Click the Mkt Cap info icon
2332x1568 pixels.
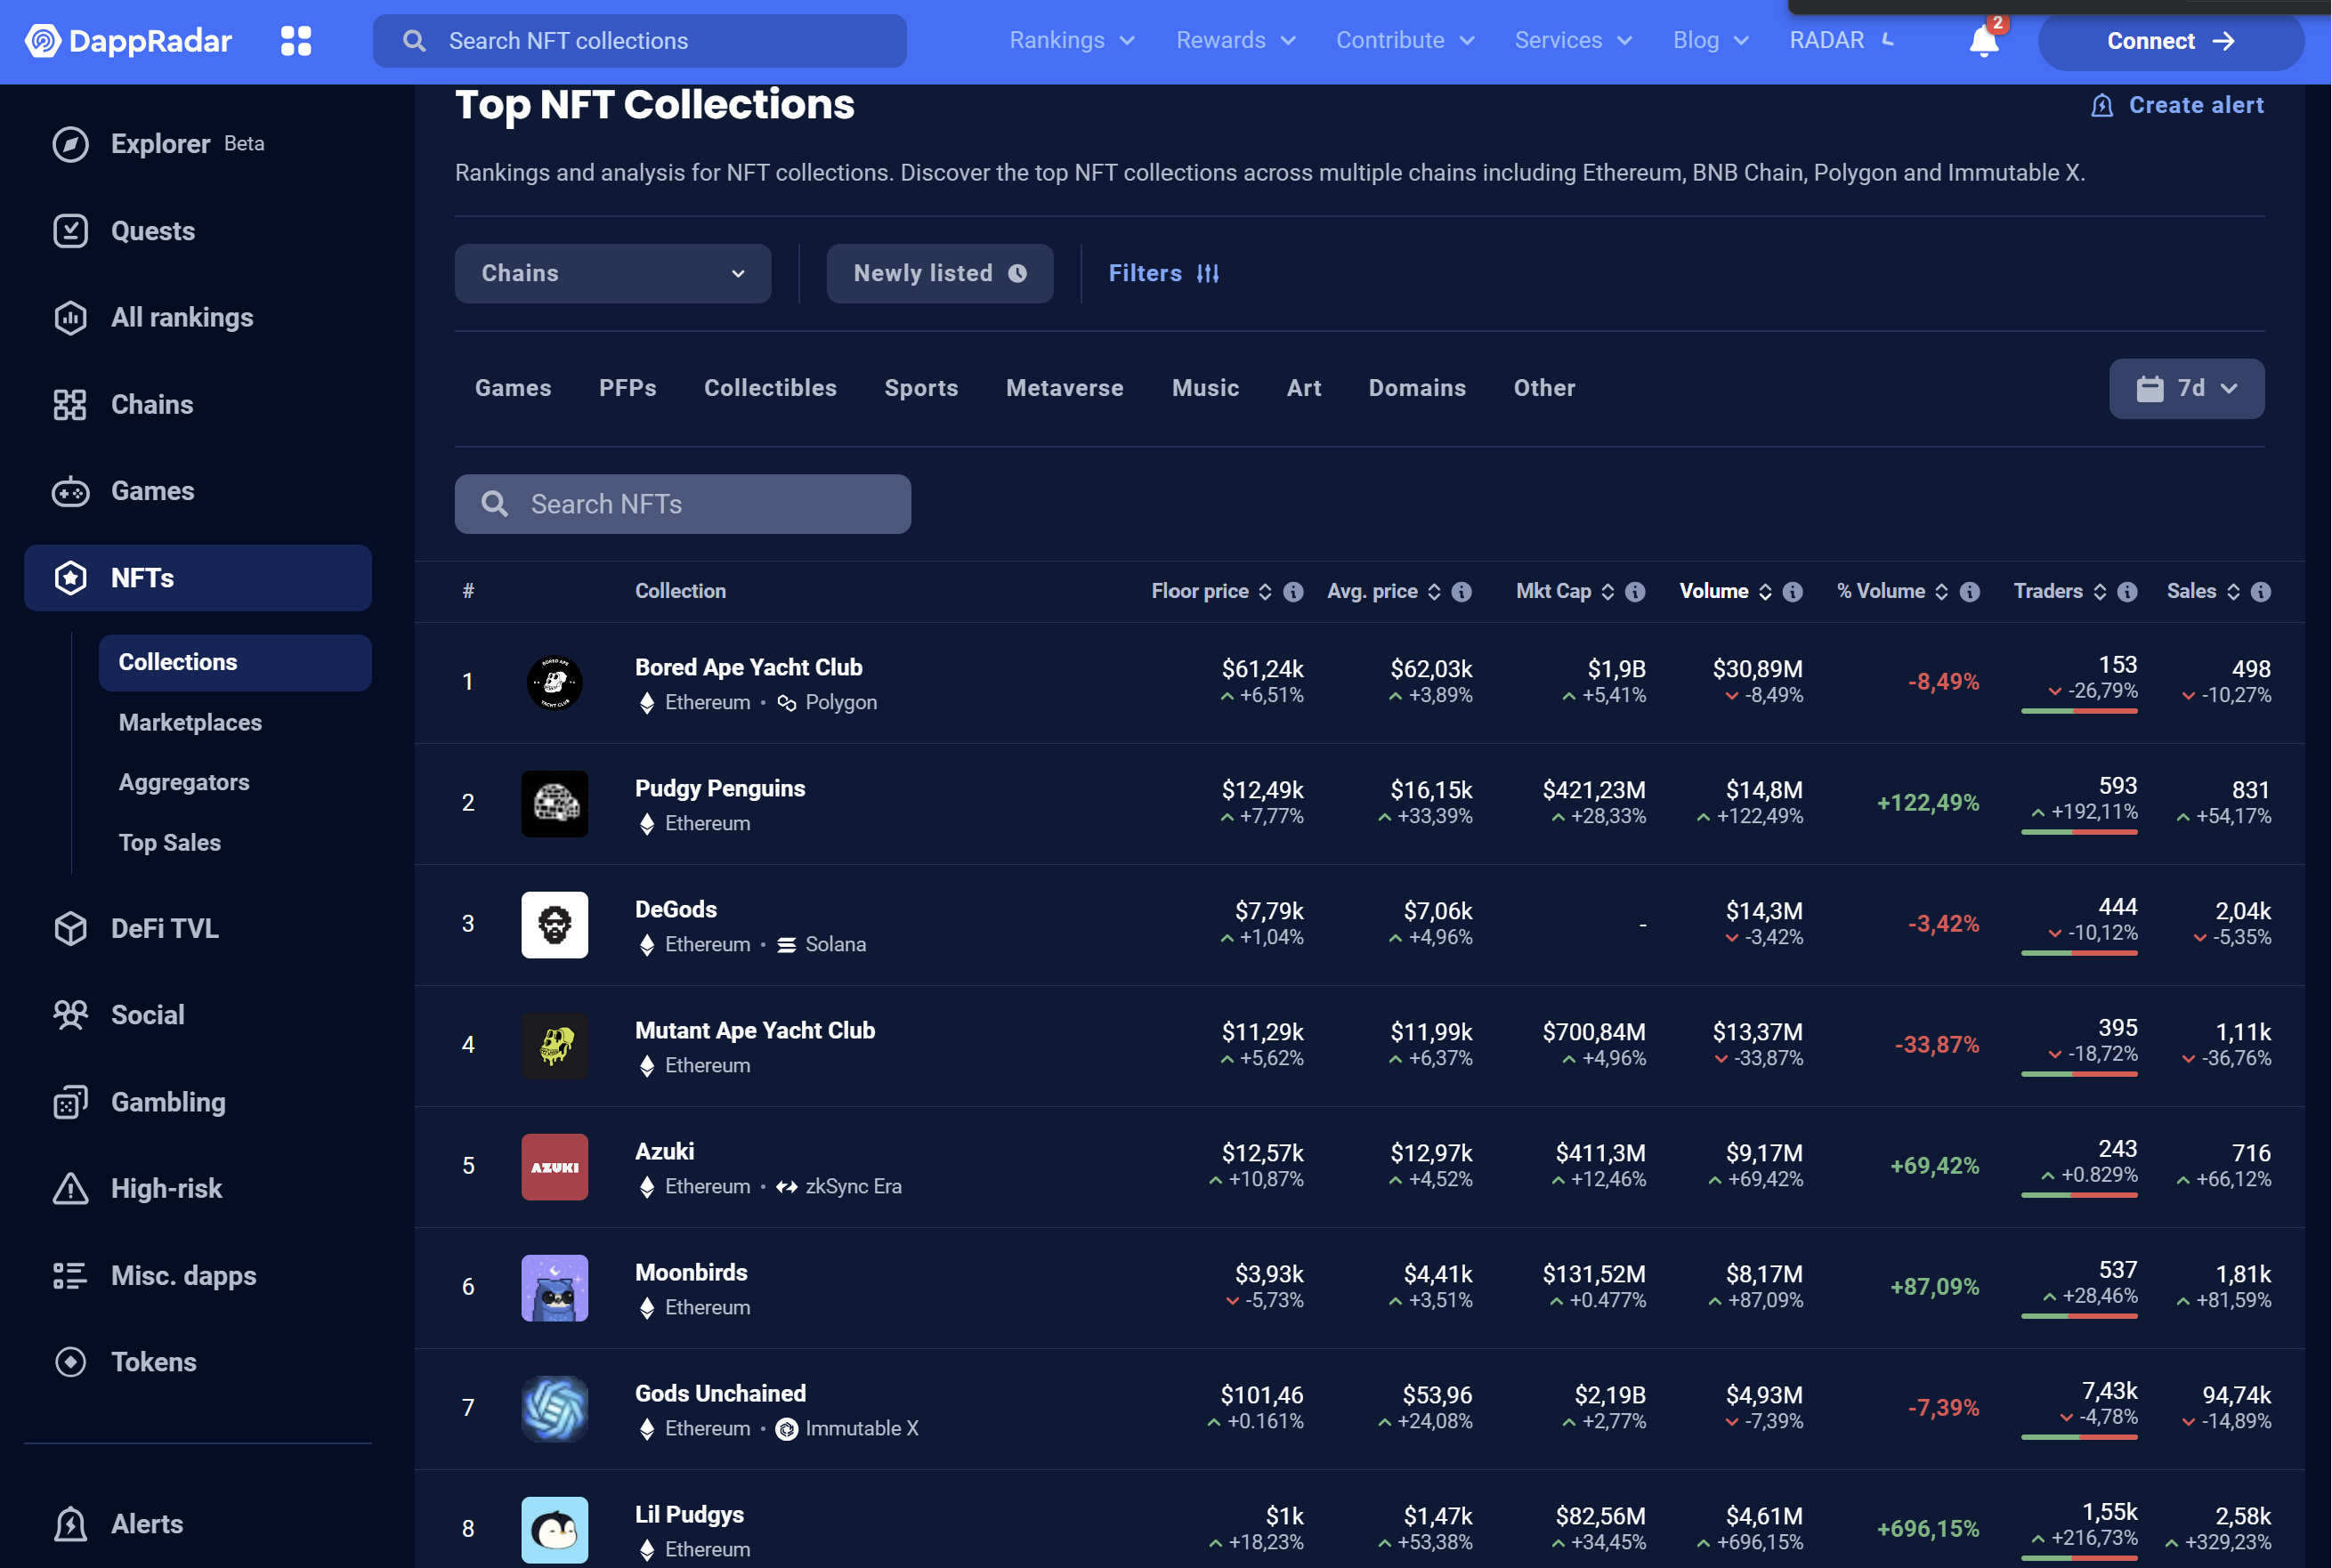click(1635, 592)
